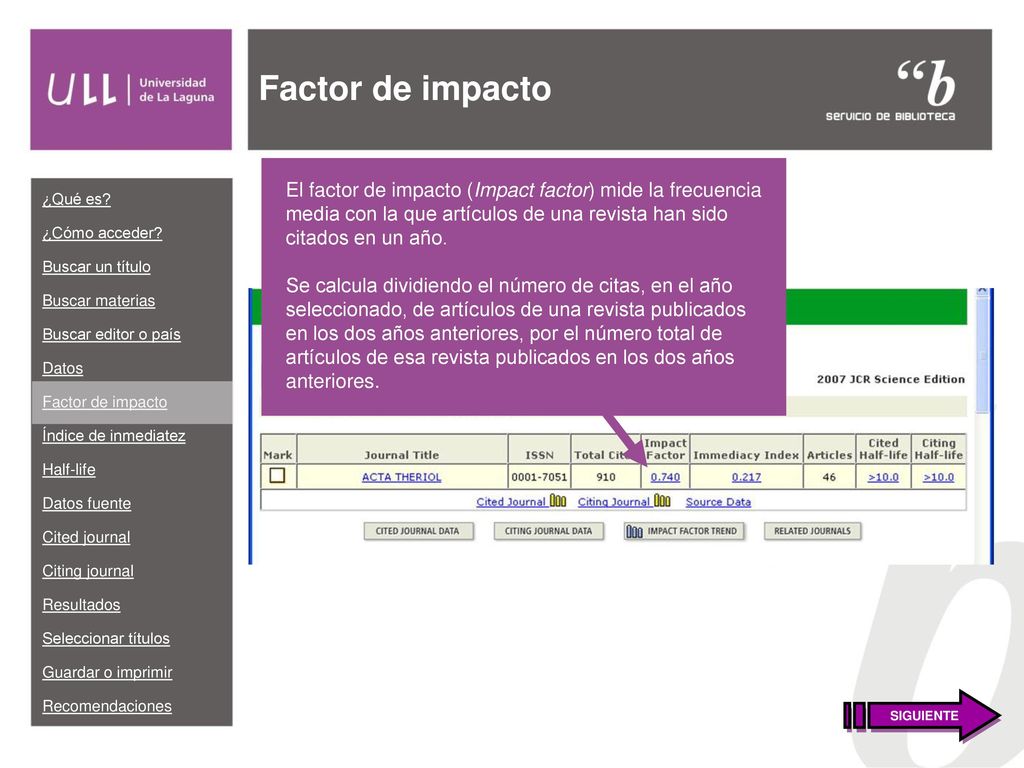Image resolution: width=1024 pixels, height=768 pixels.
Task: Open ACTA THERIOL journal title link
Action: tap(402, 477)
